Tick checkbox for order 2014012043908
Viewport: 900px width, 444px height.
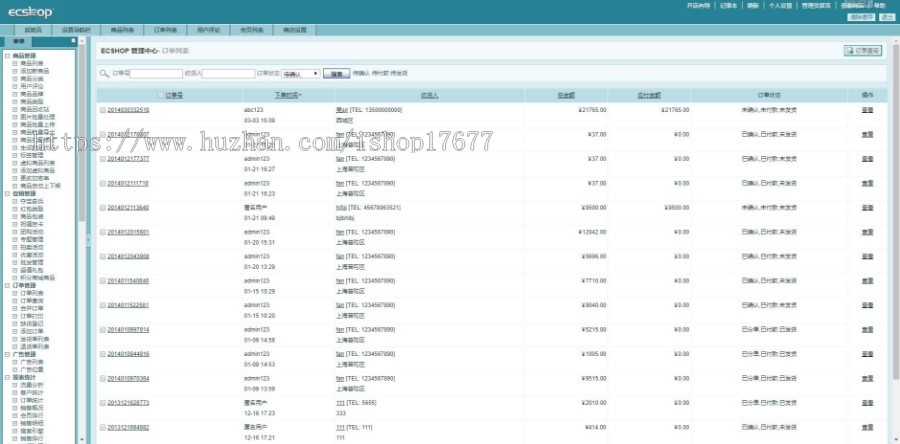tap(103, 256)
